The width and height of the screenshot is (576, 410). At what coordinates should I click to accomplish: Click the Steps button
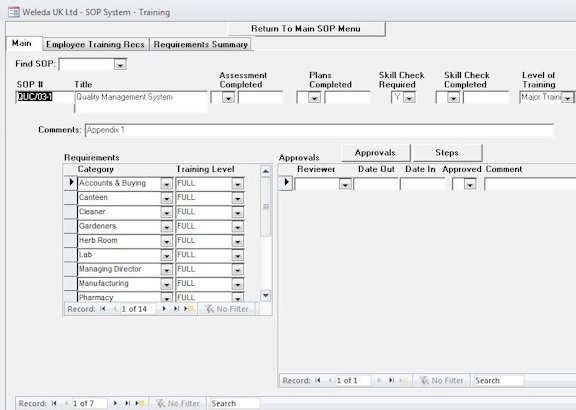point(447,153)
